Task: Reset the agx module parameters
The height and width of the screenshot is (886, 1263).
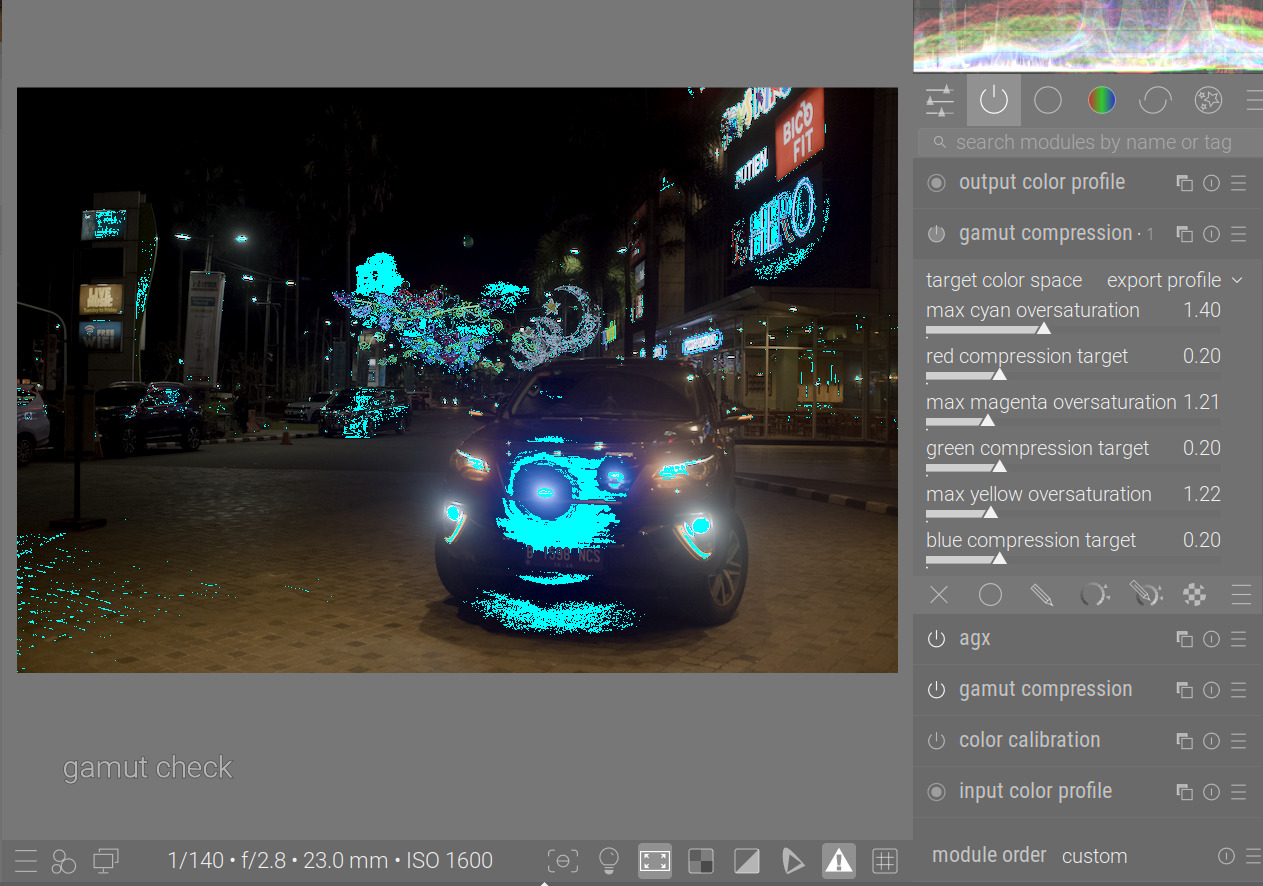Action: 1211,639
